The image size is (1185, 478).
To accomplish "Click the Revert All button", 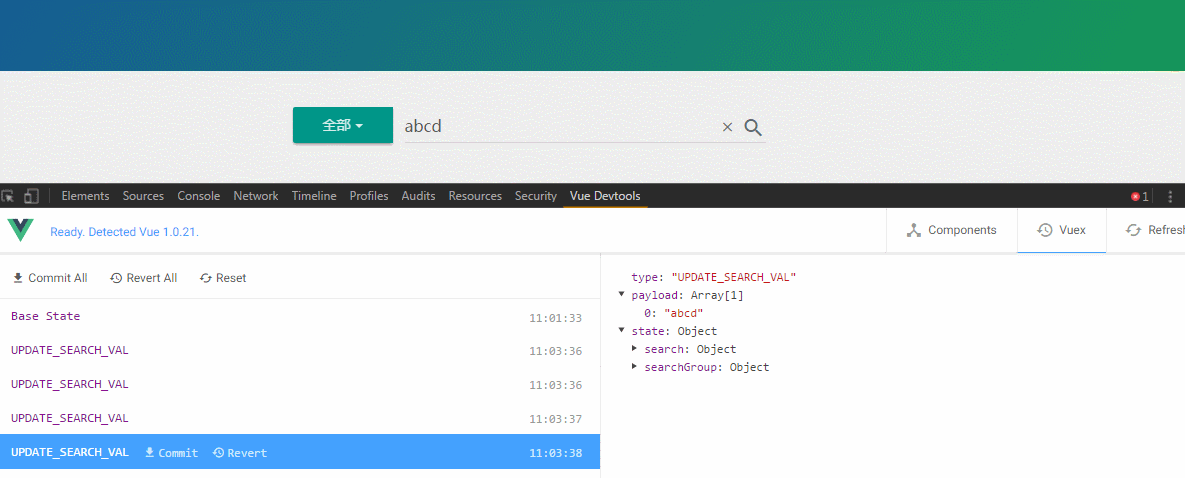I will pos(144,278).
